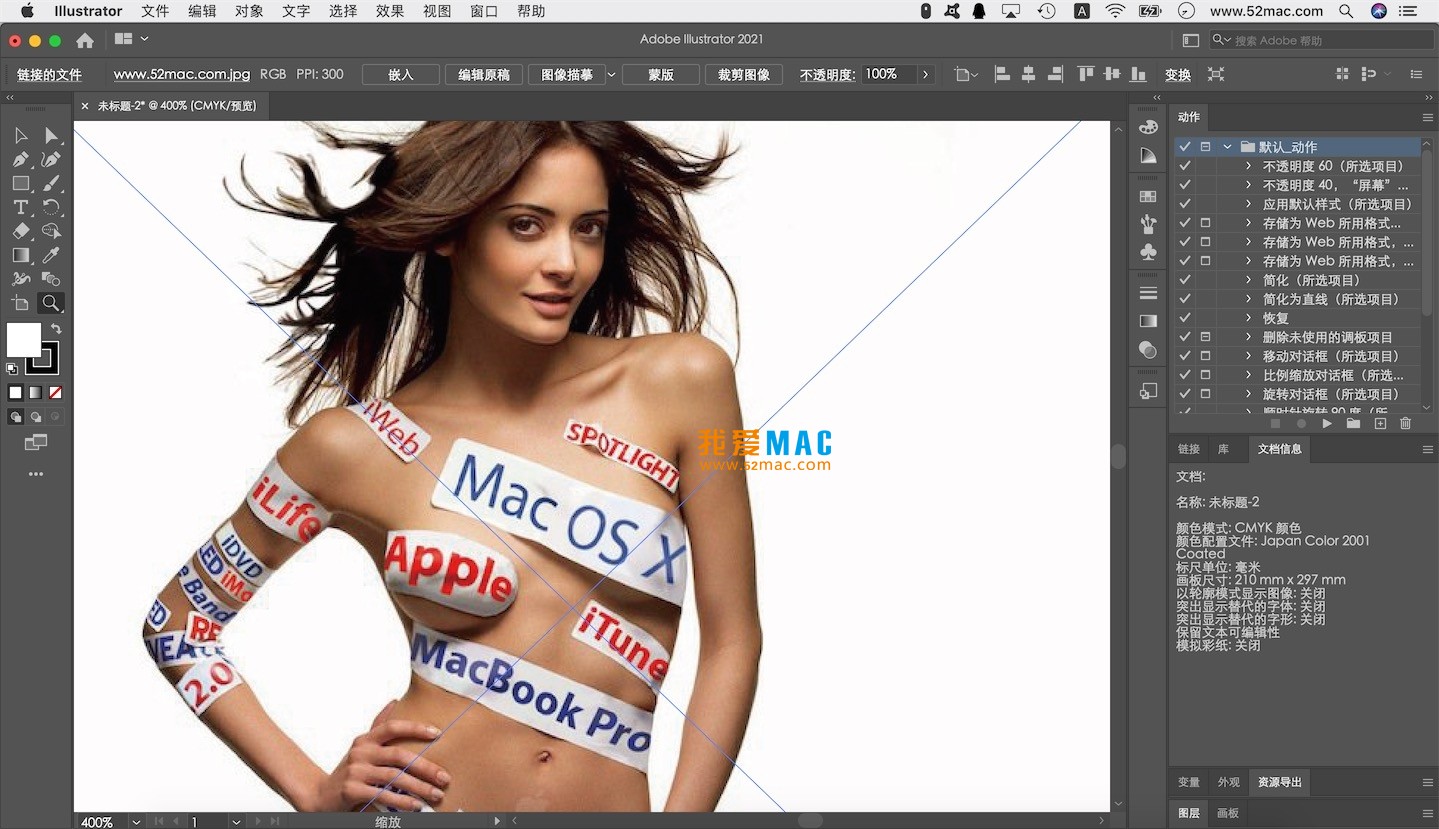Open the 对象 menu
The height and width of the screenshot is (829, 1439).
249,11
